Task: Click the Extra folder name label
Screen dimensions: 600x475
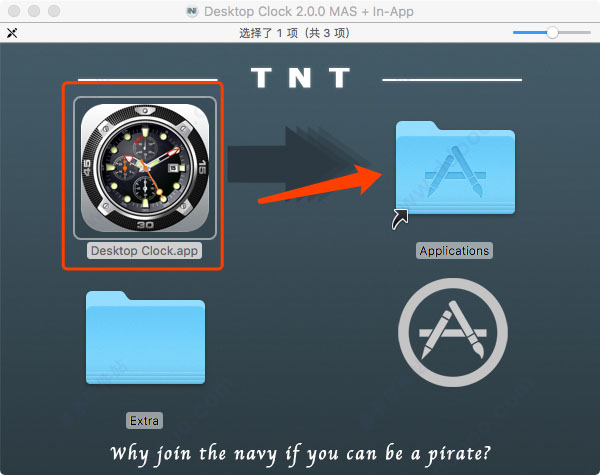Action: click(x=144, y=421)
